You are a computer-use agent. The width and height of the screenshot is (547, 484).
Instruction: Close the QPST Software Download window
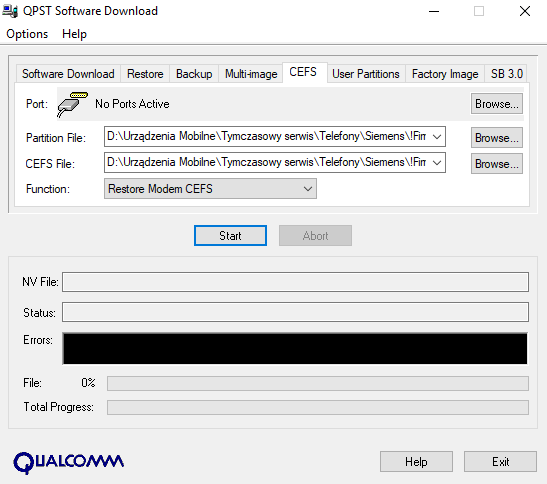(525, 11)
